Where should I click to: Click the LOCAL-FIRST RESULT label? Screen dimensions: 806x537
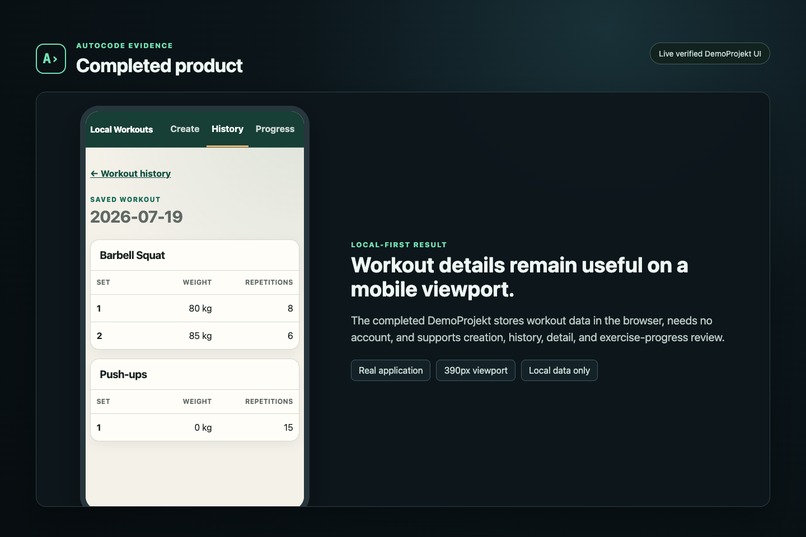[399, 245]
